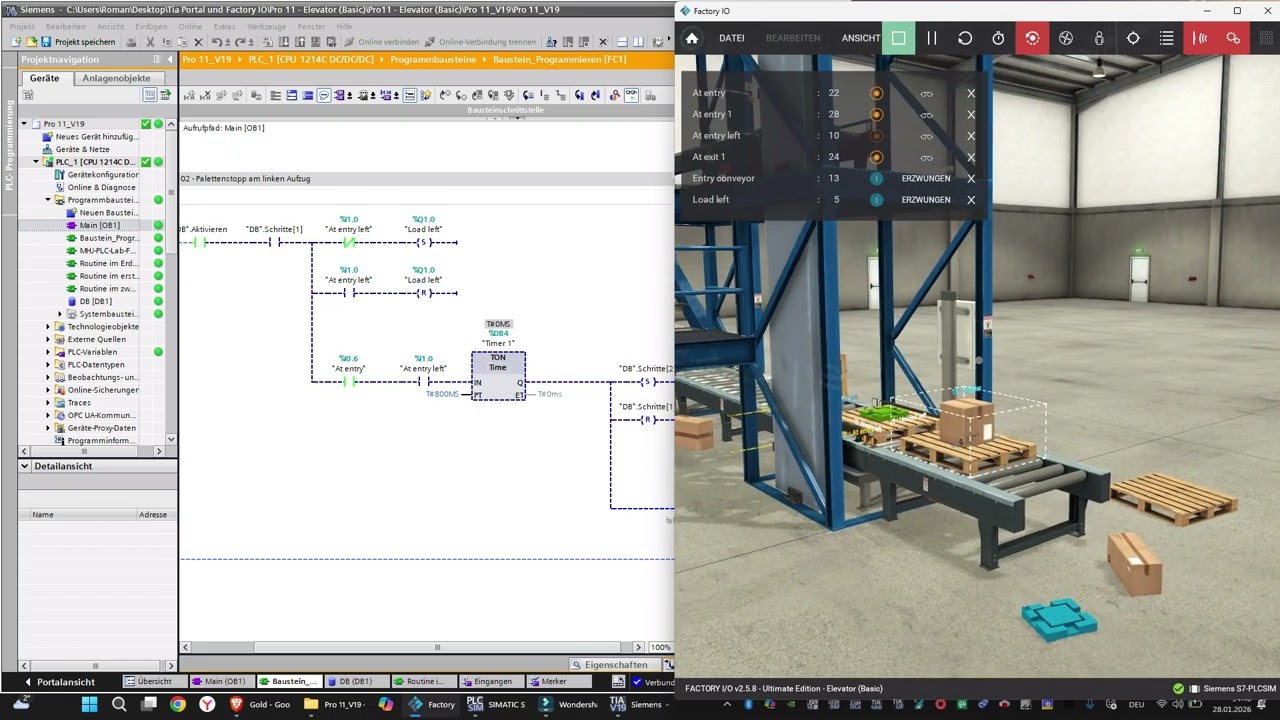Remove At entry left from watch list
Viewport: 1280px width, 720px height.
click(x=971, y=136)
